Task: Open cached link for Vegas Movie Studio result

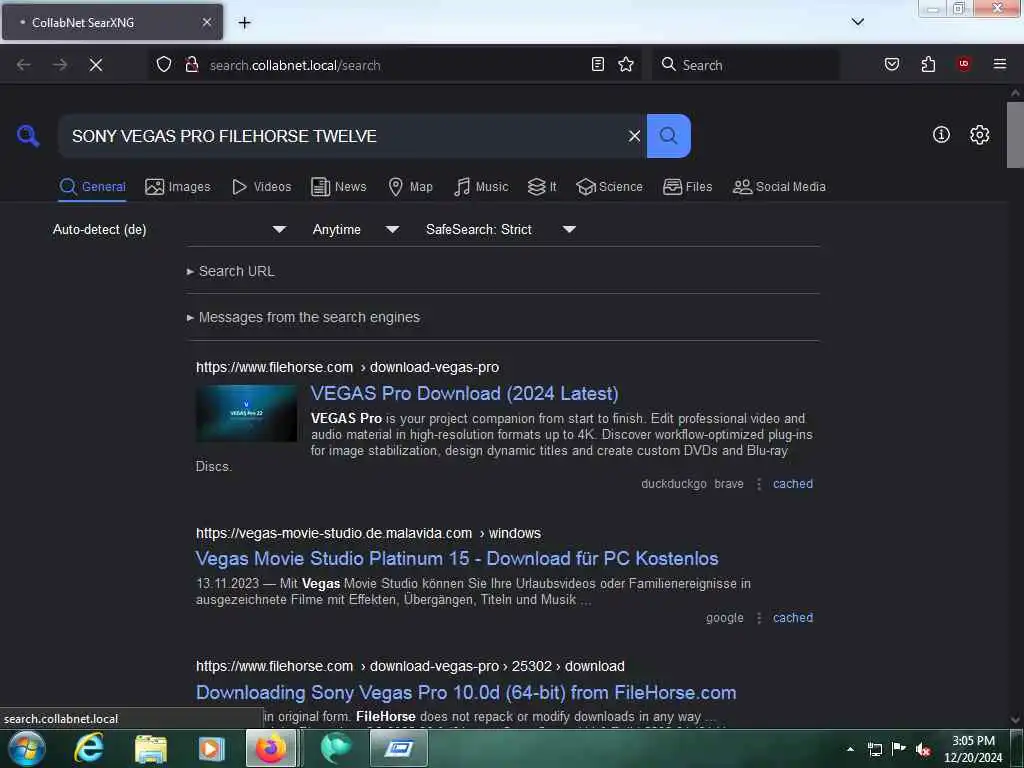Action: tap(793, 618)
